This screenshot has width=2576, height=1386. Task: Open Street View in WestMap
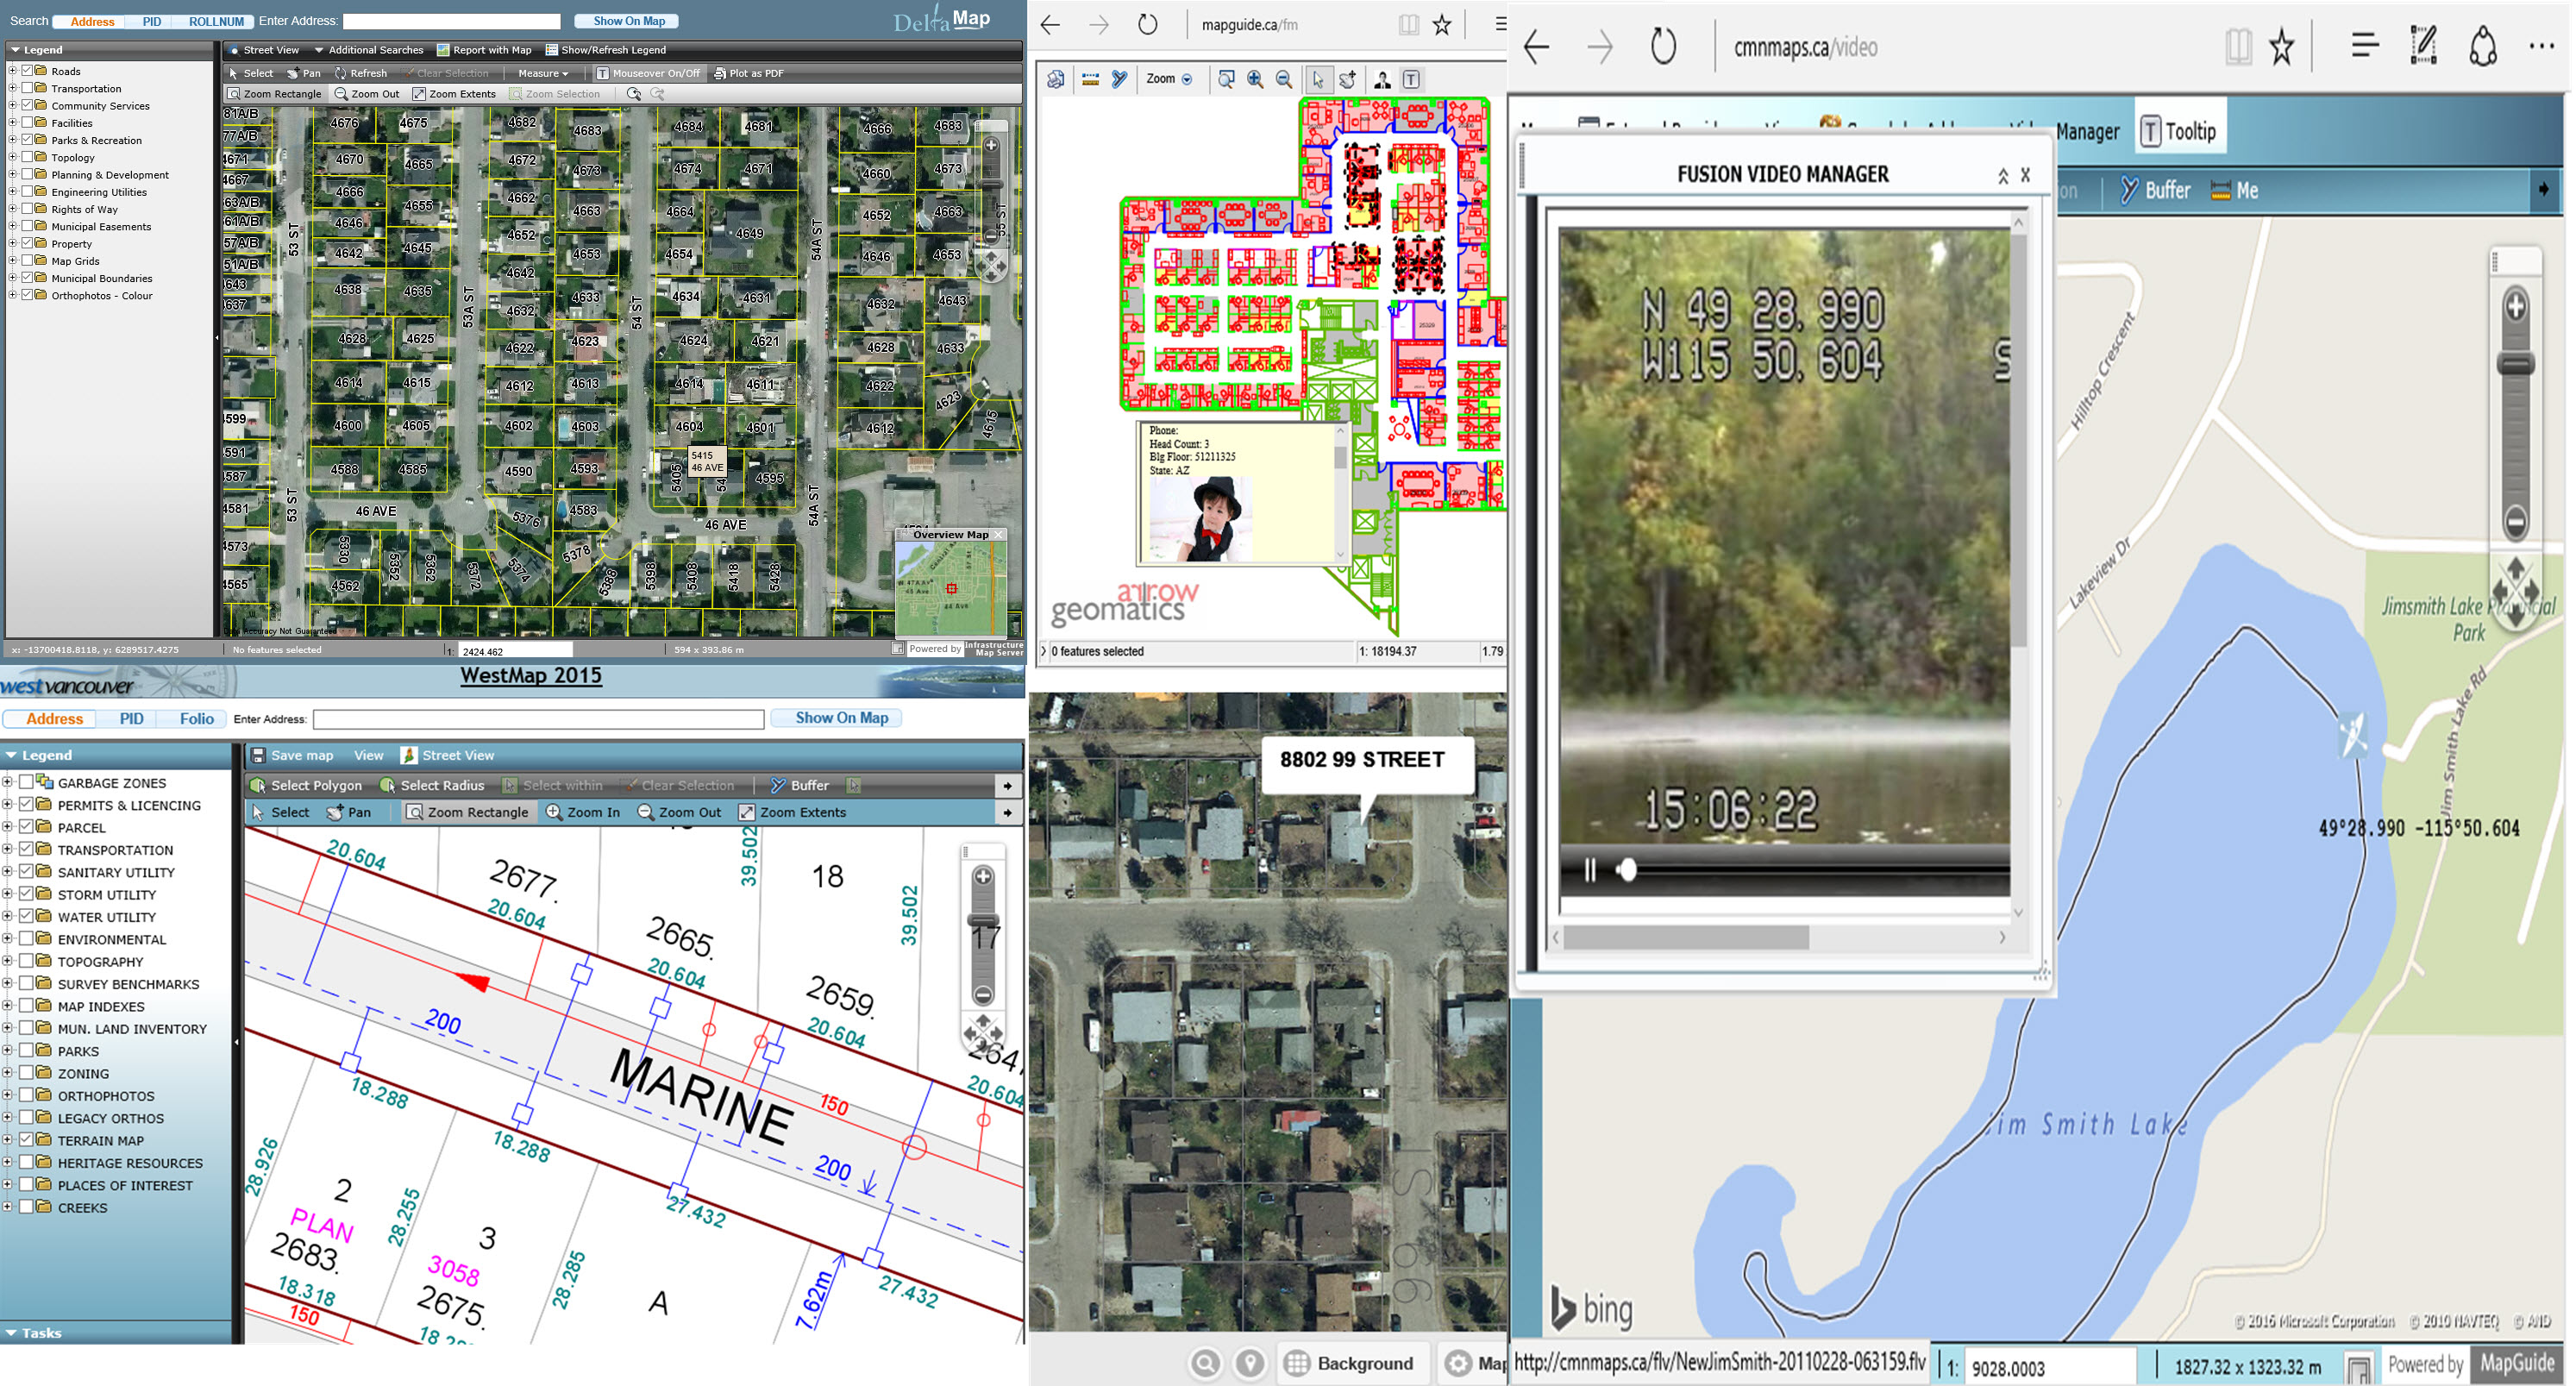(447, 755)
